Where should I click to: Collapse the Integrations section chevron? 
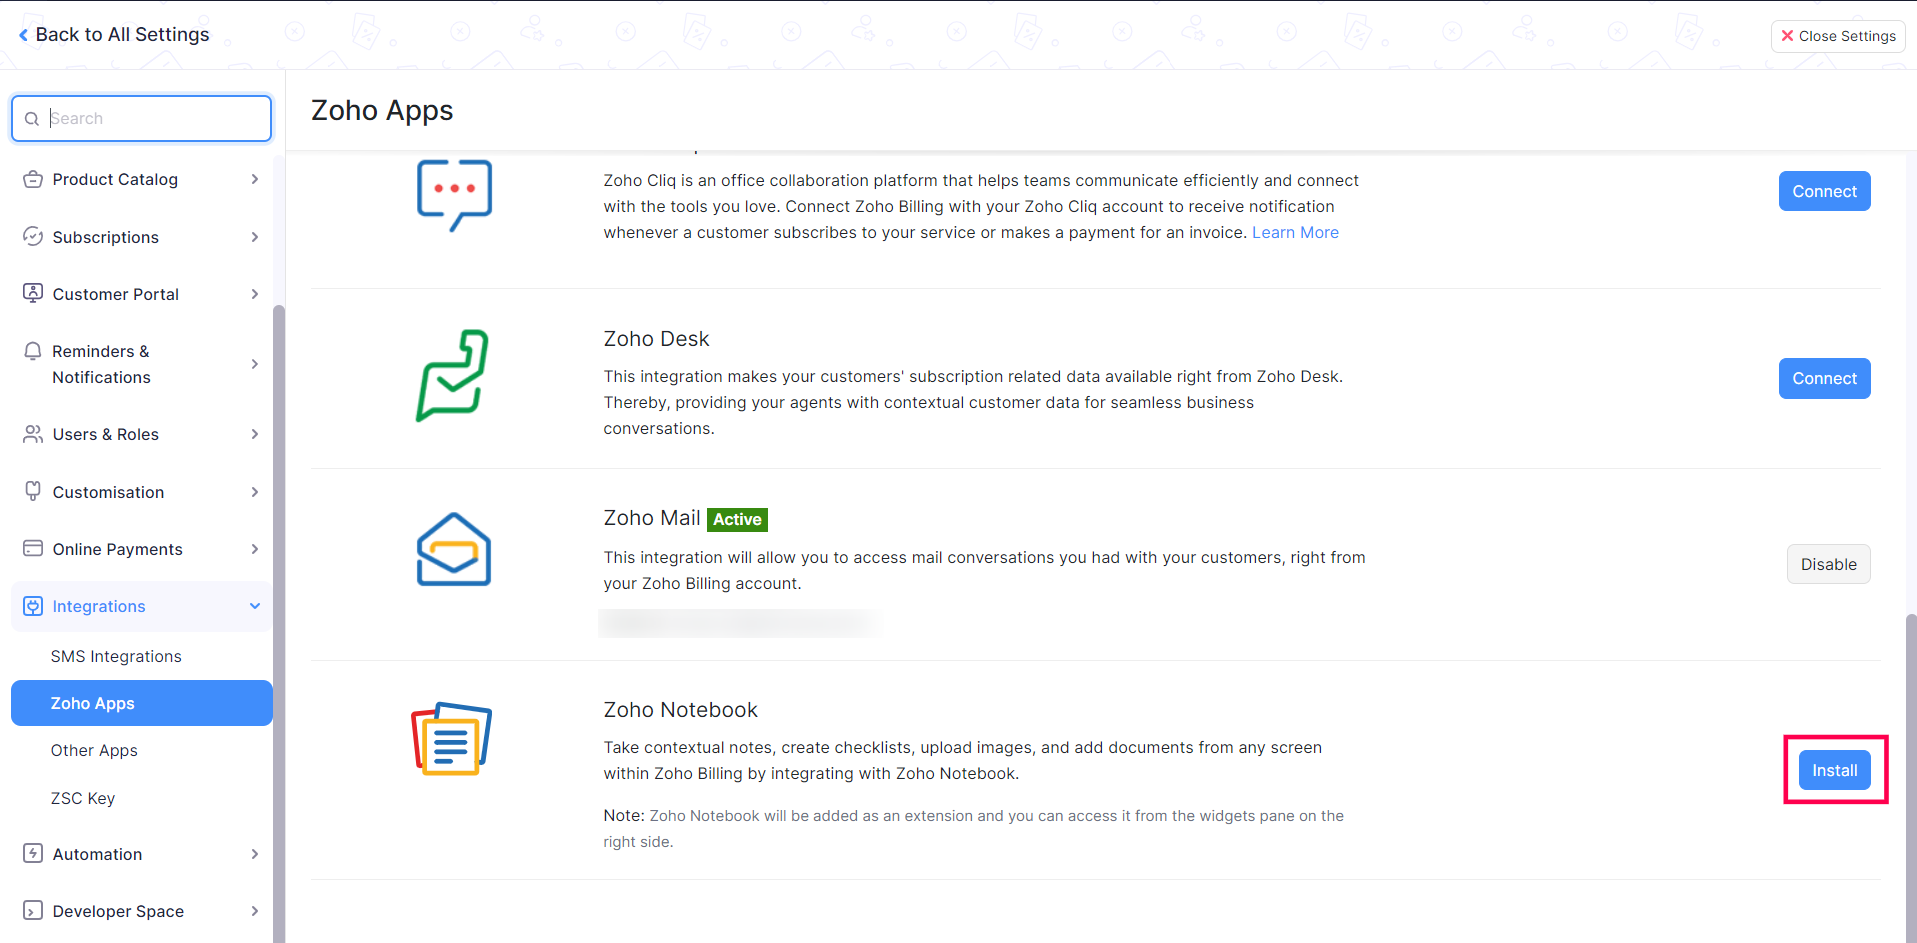(x=255, y=606)
